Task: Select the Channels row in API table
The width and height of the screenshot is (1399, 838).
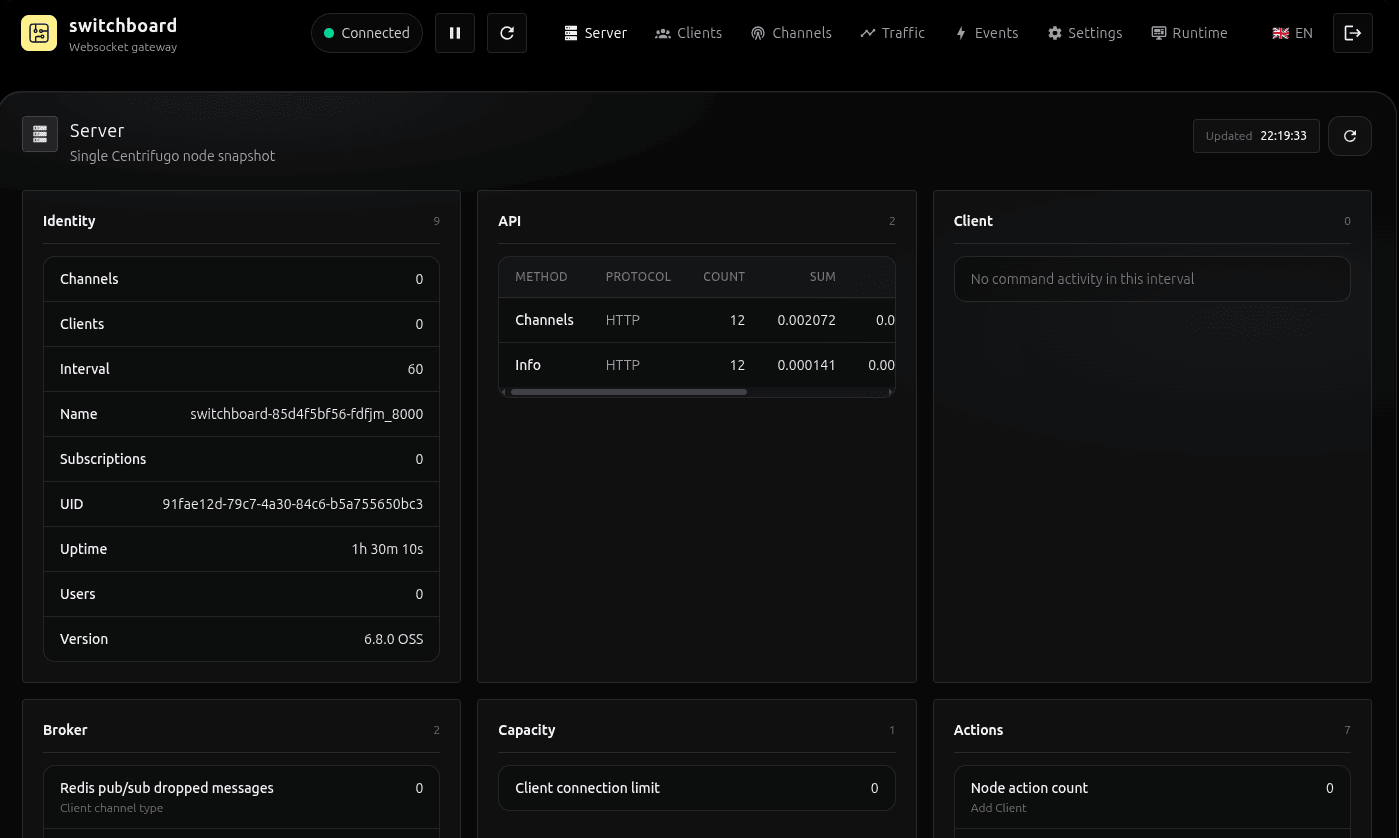Action: point(697,320)
